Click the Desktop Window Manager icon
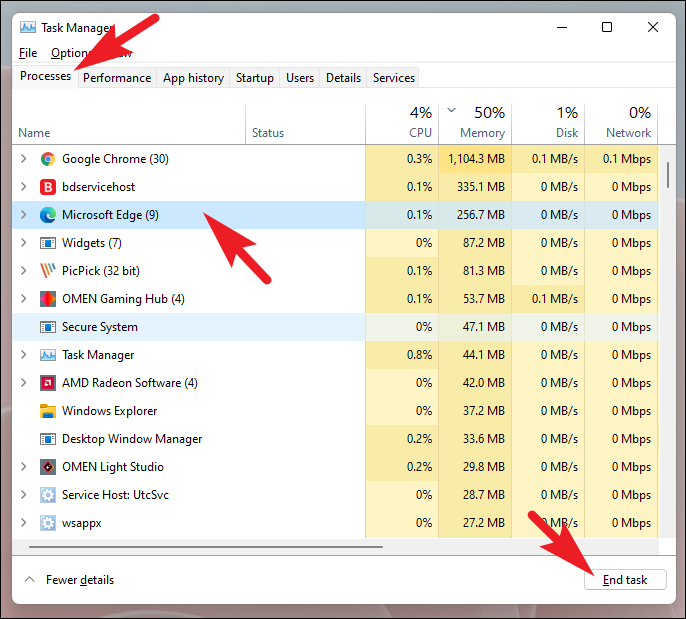Image resolution: width=686 pixels, height=619 pixels. [x=48, y=439]
